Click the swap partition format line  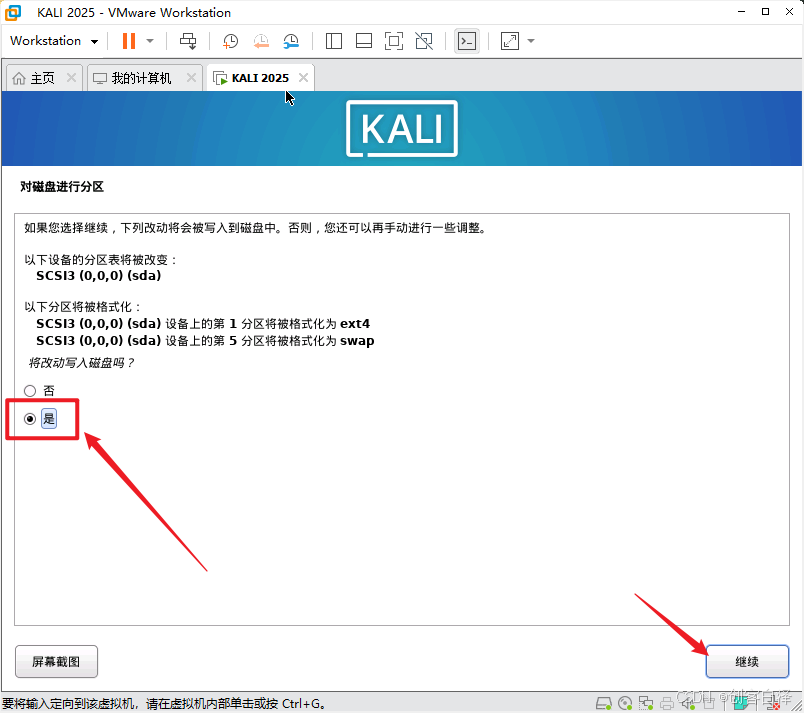point(205,340)
